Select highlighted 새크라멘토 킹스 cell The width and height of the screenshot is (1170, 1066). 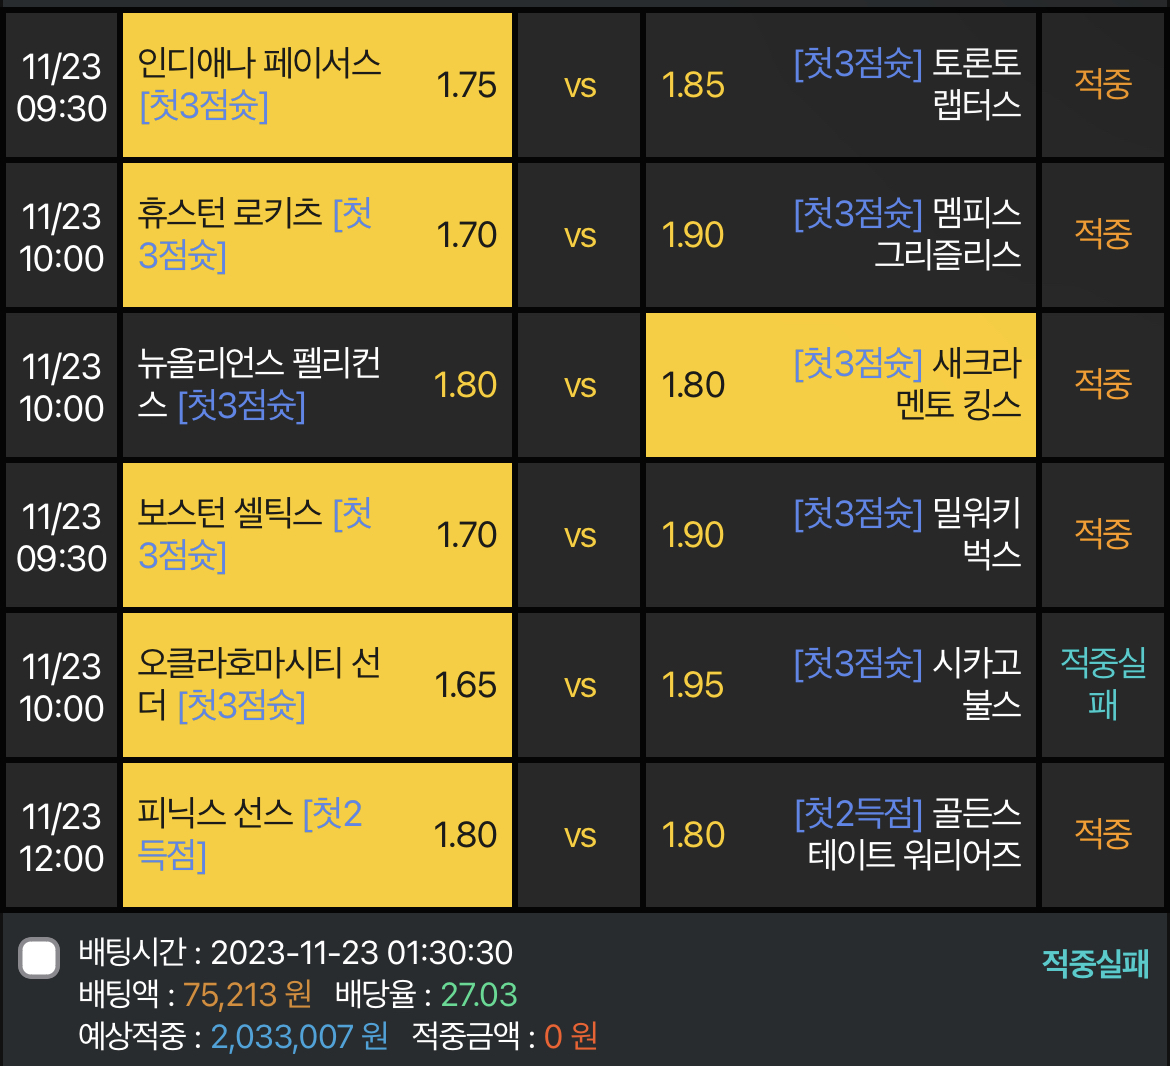(x=840, y=385)
